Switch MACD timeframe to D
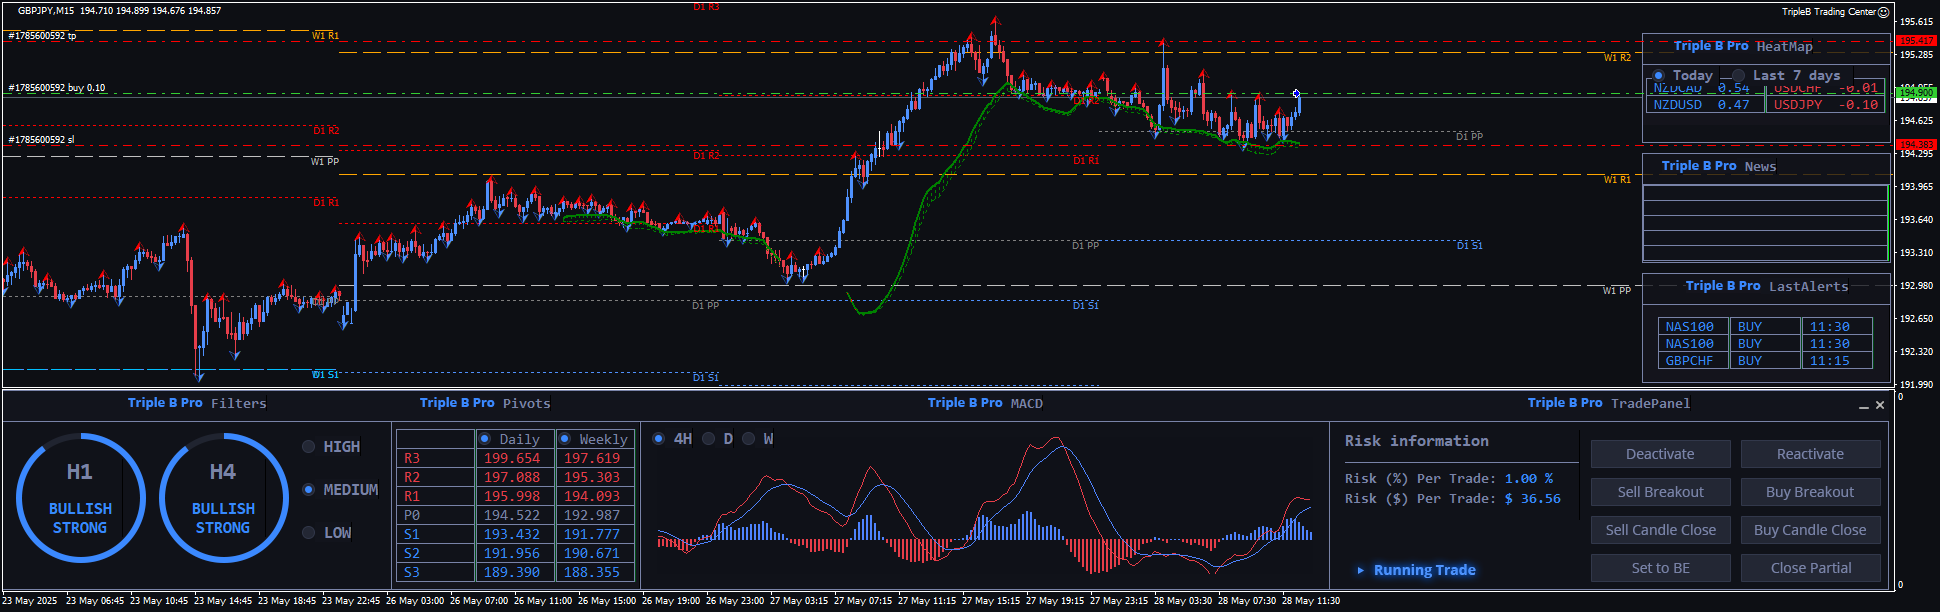Screen dimensions: 1940x612 tap(709, 439)
